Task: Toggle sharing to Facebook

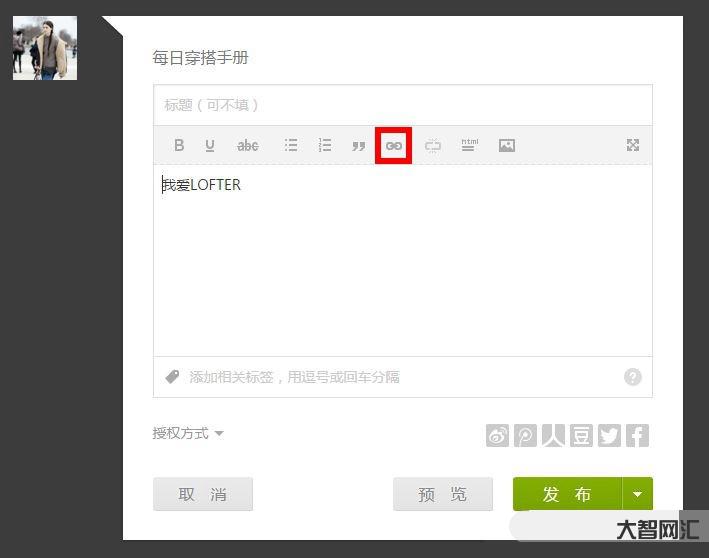Action: [x=637, y=436]
